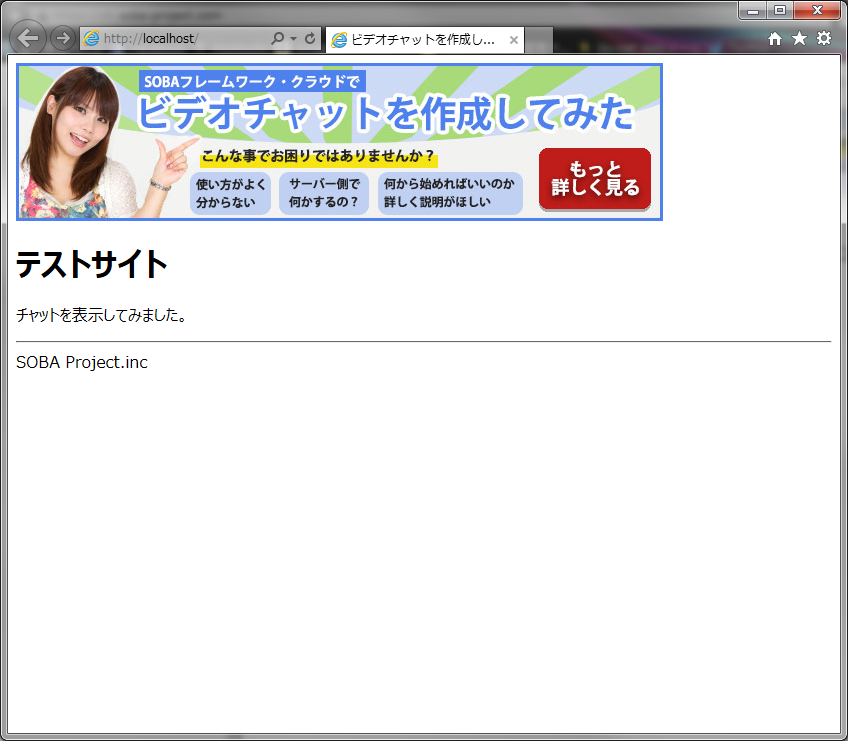Click the こんな事でお困りではありませんか？ text

coord(319,157)
